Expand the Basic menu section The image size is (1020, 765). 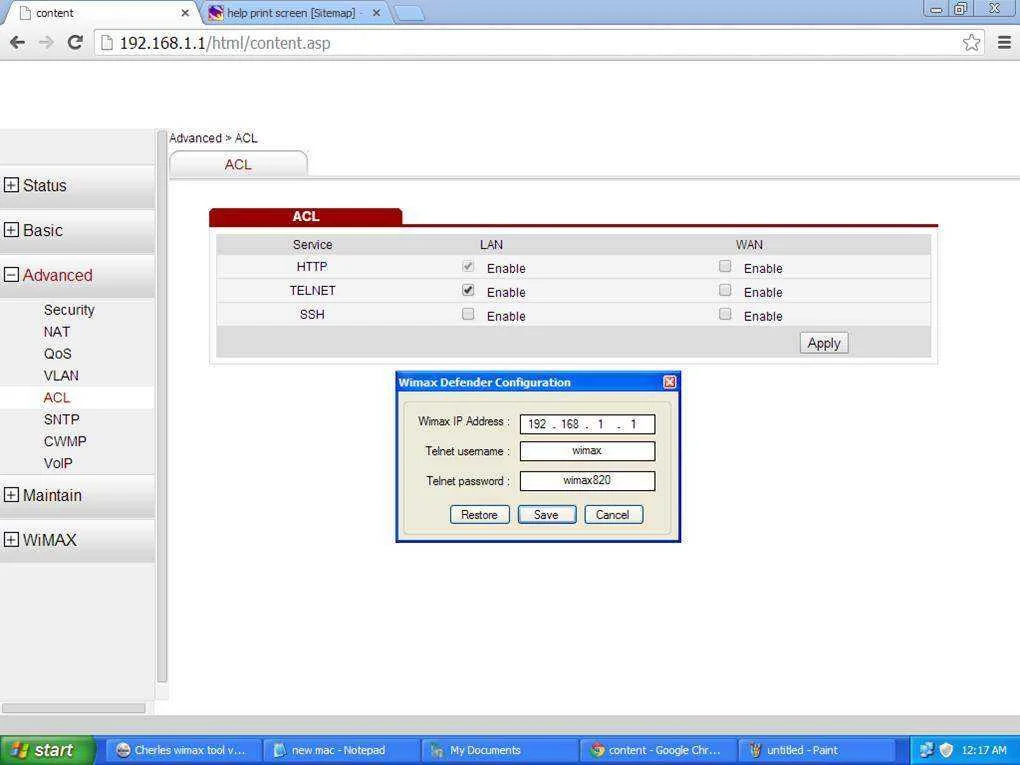tap(11, 230)
